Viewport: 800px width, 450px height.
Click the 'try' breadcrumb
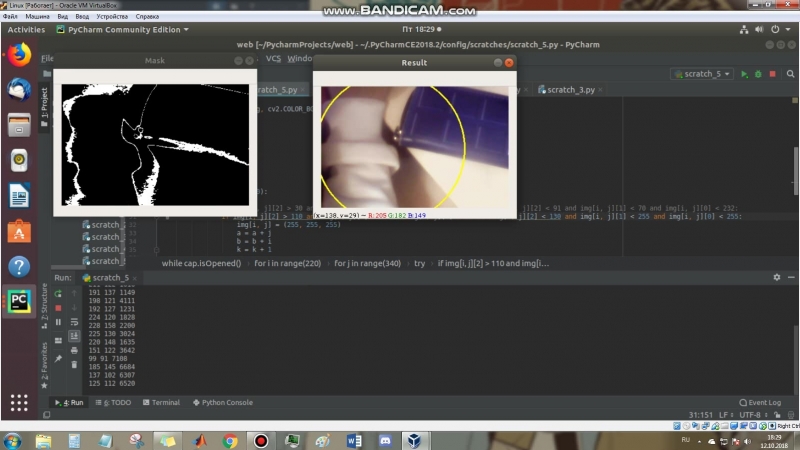(419, 264)
